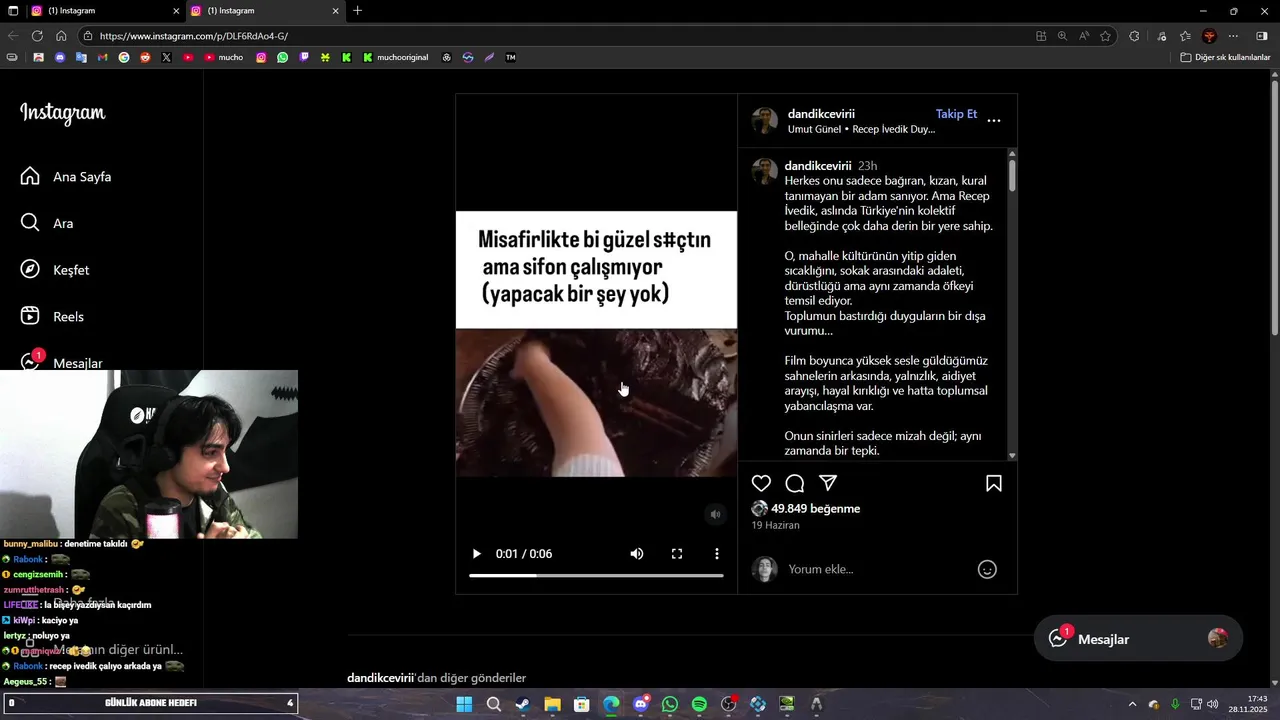Show hidden system tray icons
Screen dimensions: 1280x720
(x=1132, y=704)
